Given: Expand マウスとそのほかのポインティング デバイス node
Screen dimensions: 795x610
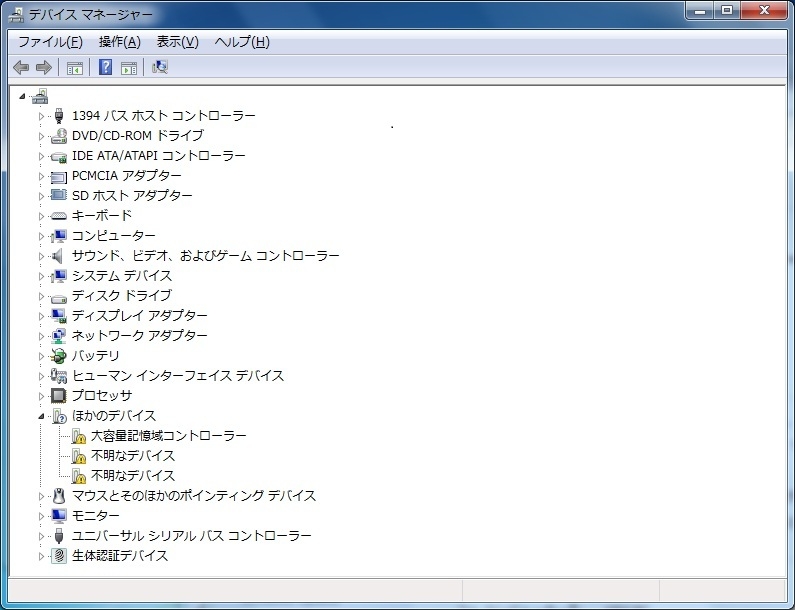Looking at the screenshot, I should click(42, 496).
